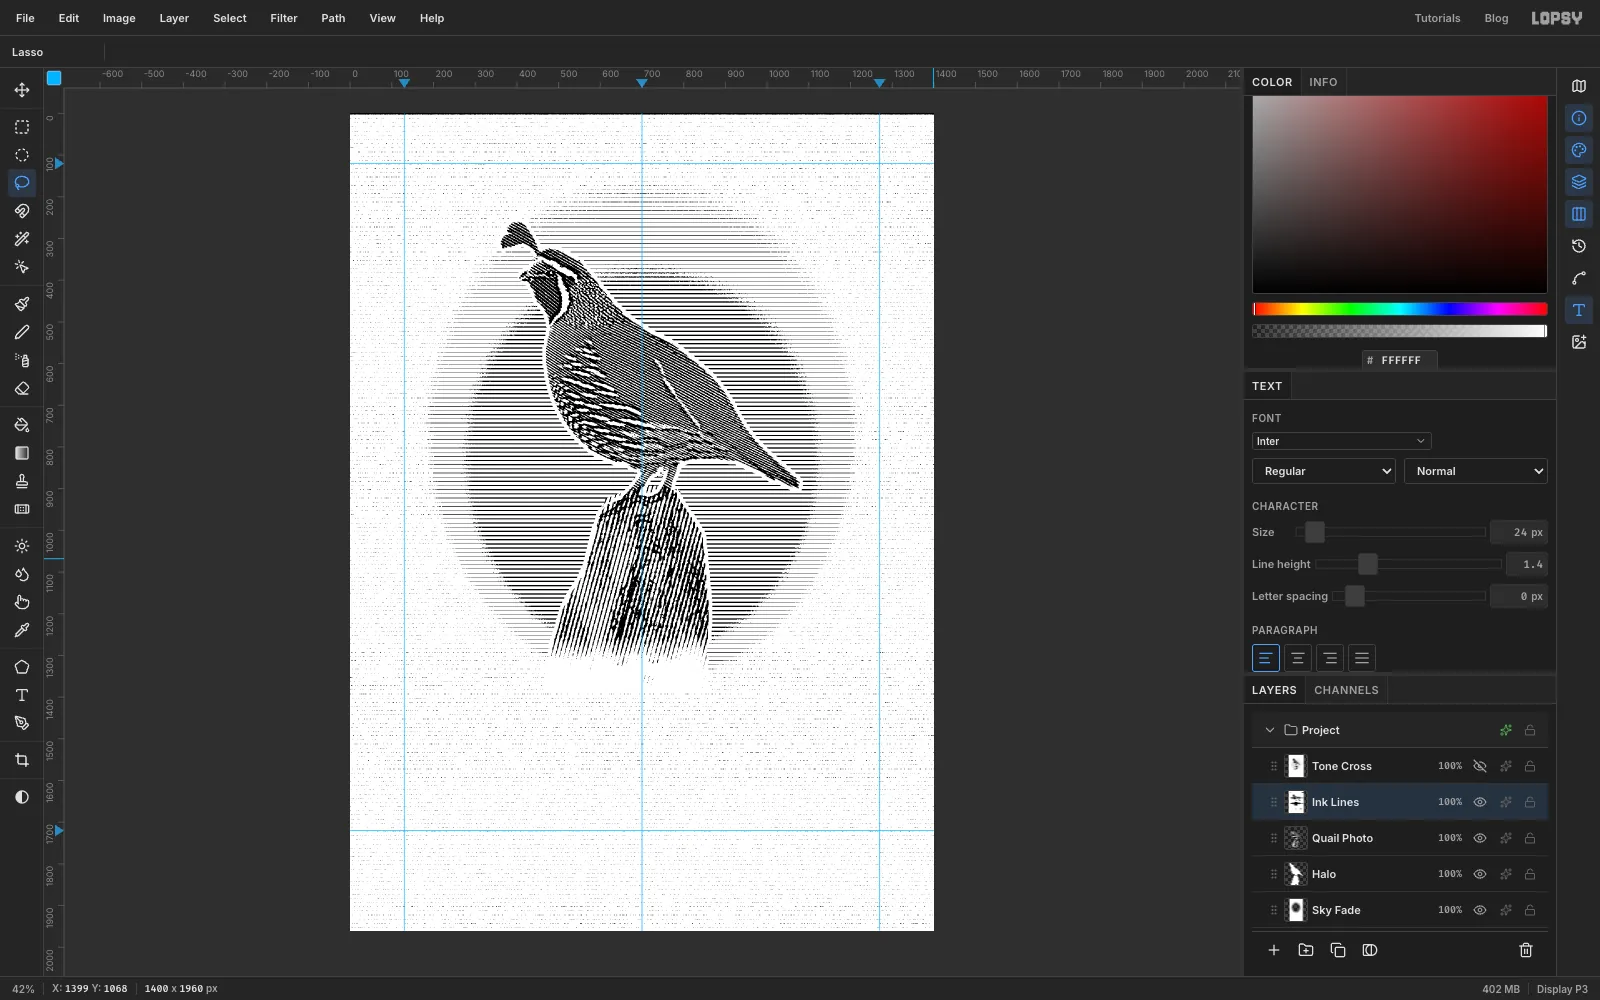The height and width of the screenshot is (1000, 1600).
Task: Toggle the lock on the Project group
Action: (x=1530, y=730)
